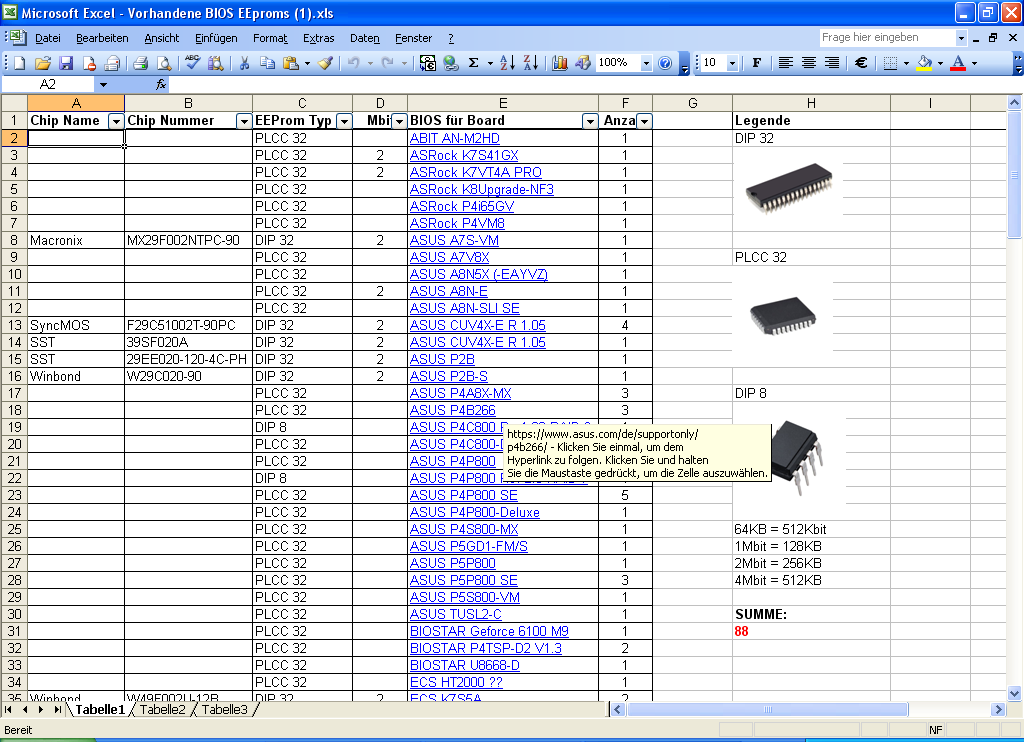Viewport: 1024px width, 742px height.
Task: Open the ASUS P4B266 hyperlink
Action: (x=453, y=410)
